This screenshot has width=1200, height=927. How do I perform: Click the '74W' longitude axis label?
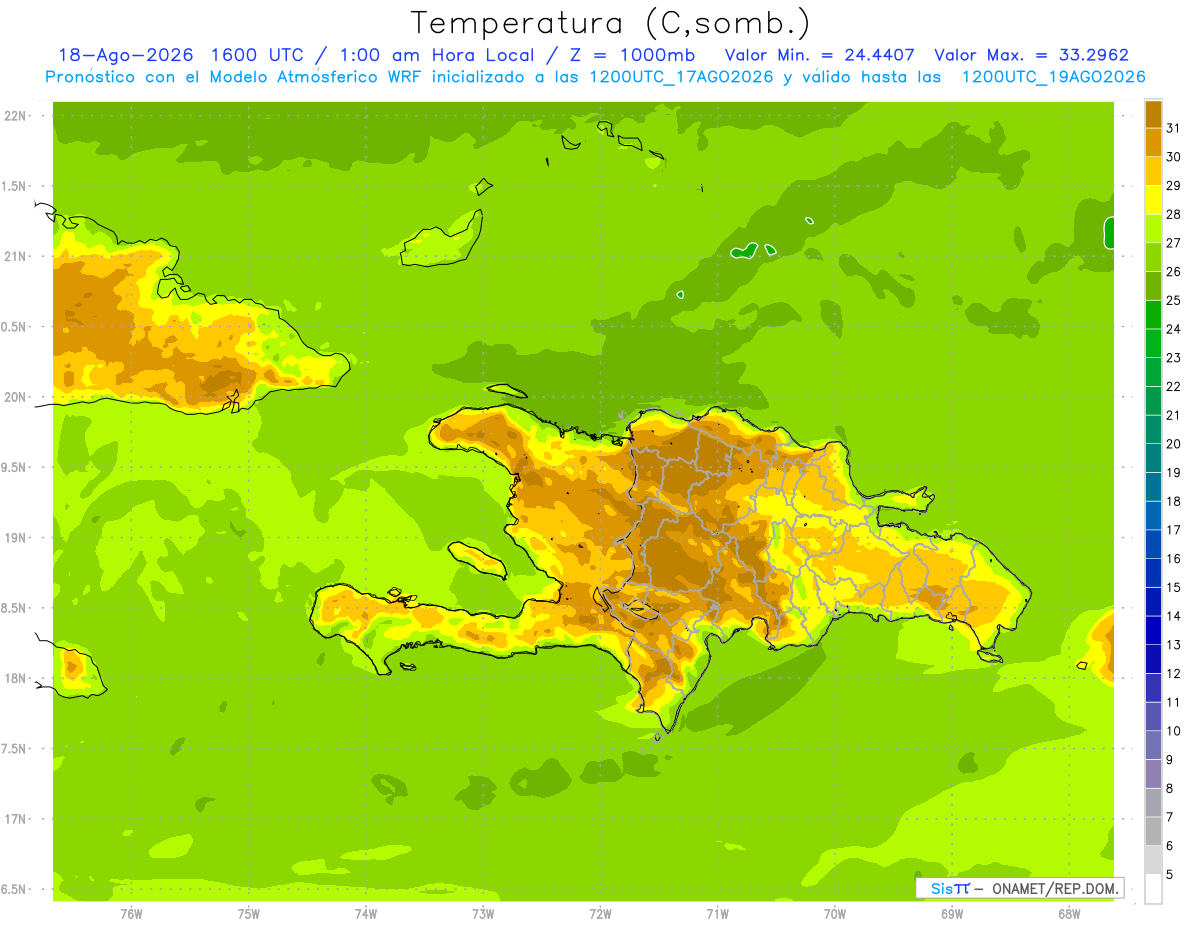click(366, 913)
